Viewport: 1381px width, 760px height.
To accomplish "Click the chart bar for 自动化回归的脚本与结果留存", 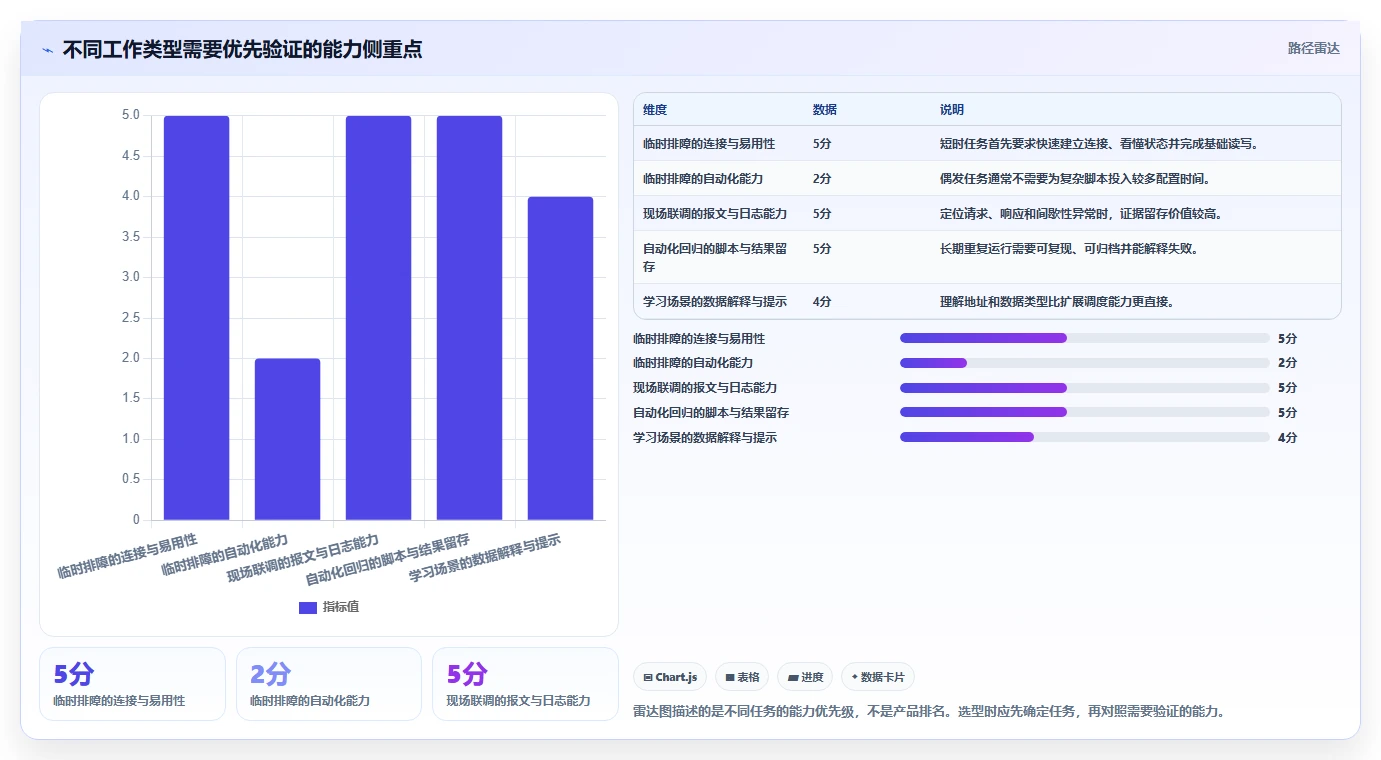I will (x=470, y=318).
